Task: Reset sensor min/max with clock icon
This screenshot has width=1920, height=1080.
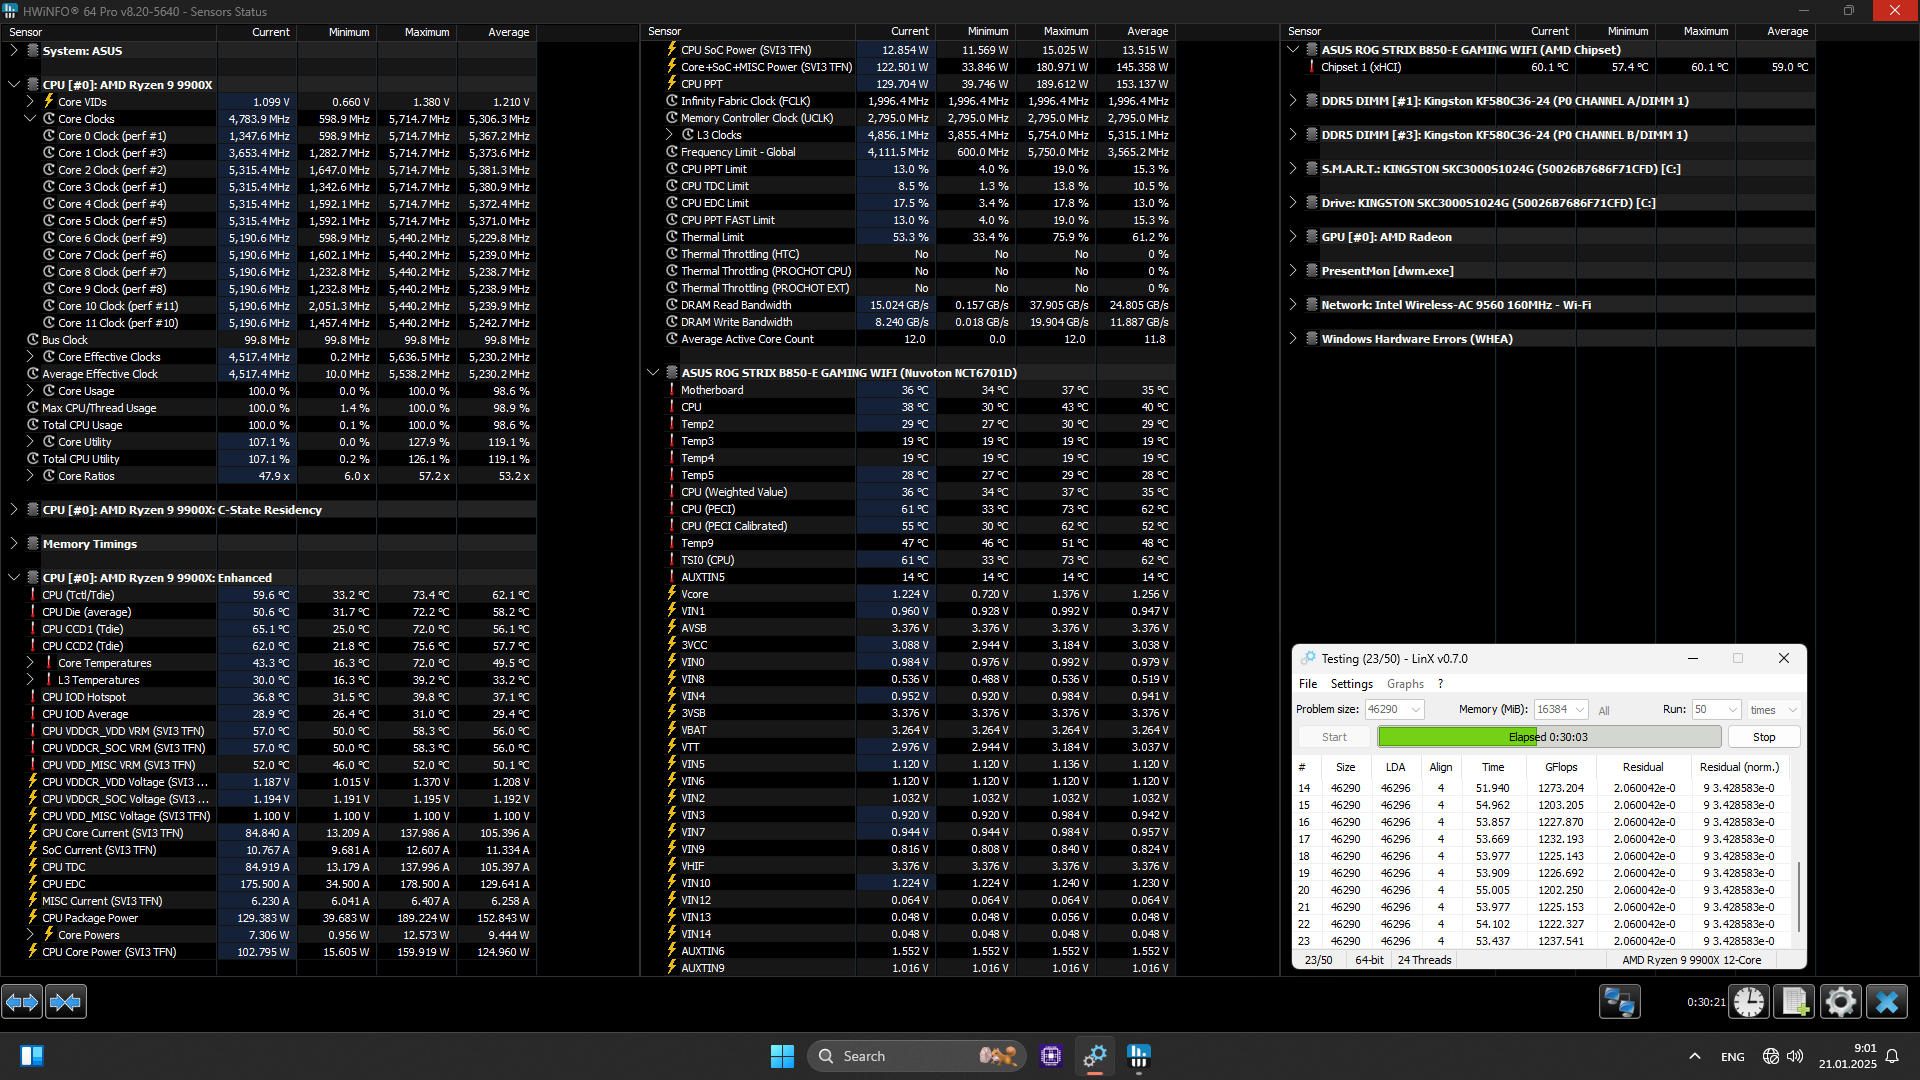Action: point(1749,1001)
